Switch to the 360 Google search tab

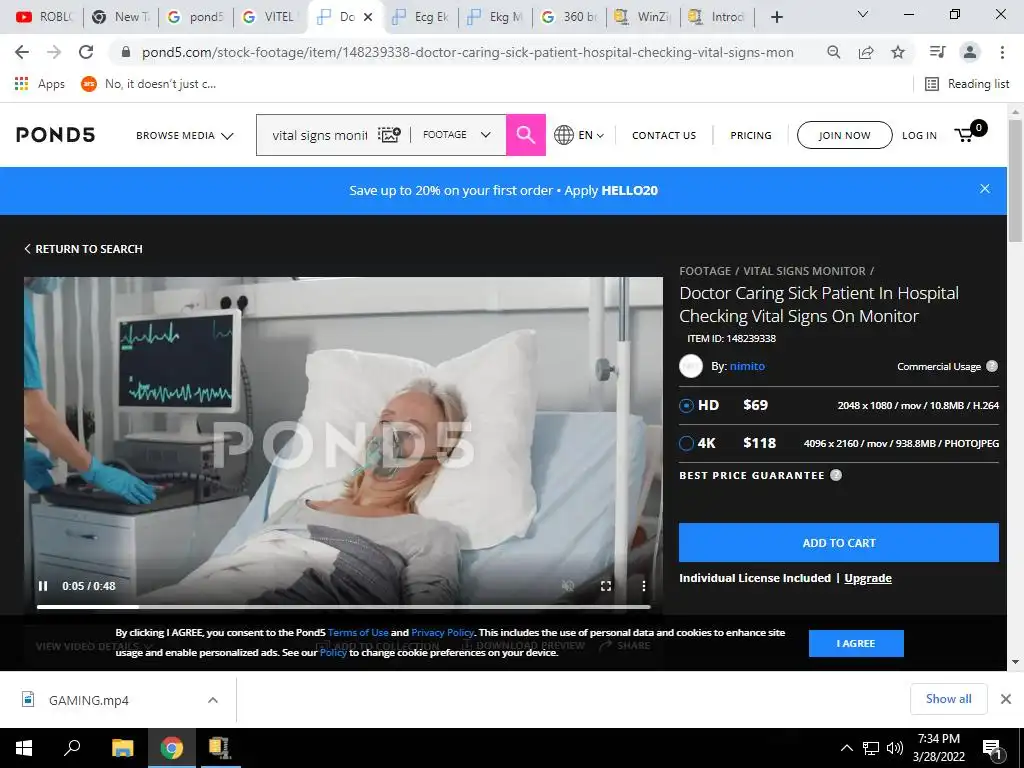pos(571,17)
